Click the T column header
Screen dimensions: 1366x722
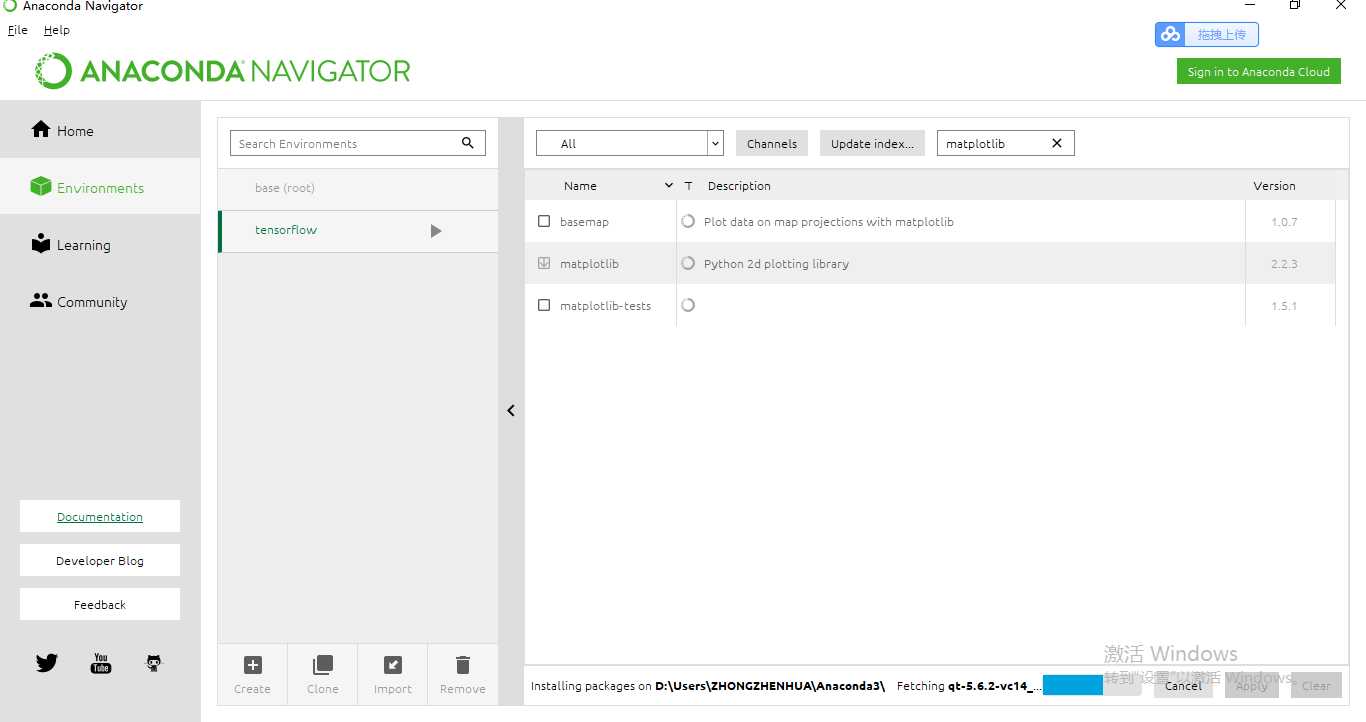[x=688, y=186]
